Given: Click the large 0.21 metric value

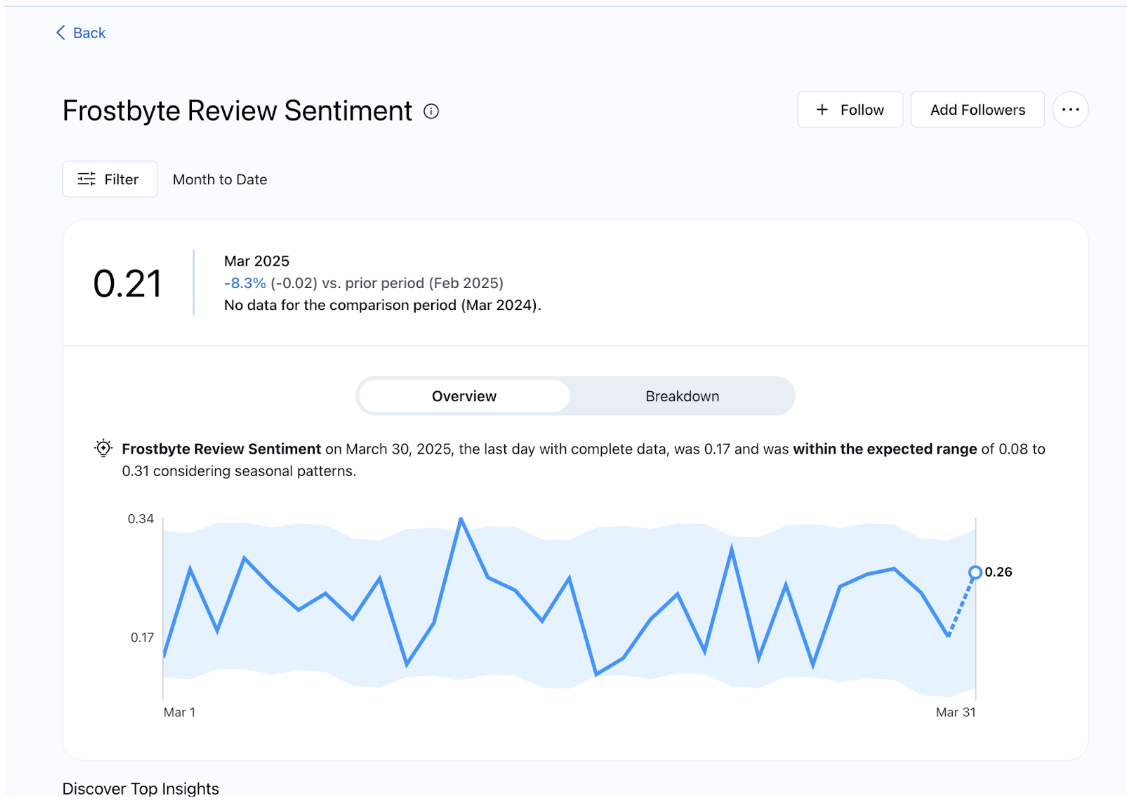Looking at the screenshot, I should pos(127,284).
